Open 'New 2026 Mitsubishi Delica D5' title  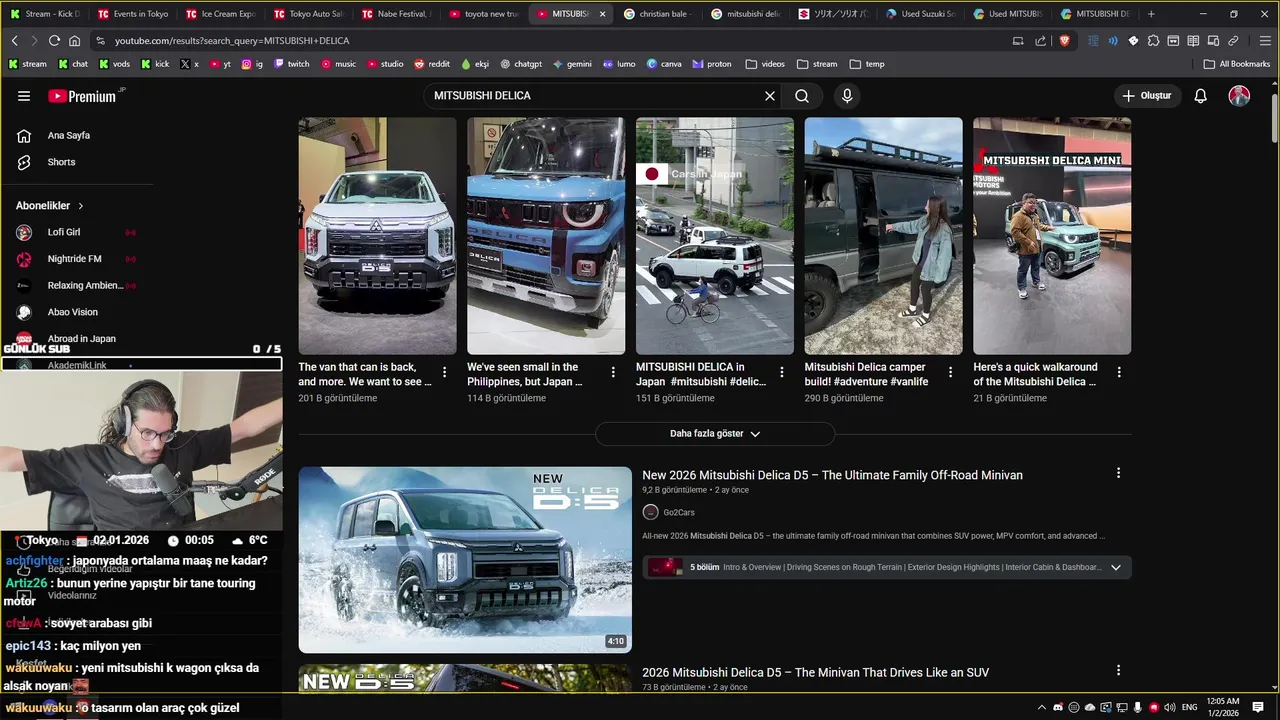click(832, 475)
